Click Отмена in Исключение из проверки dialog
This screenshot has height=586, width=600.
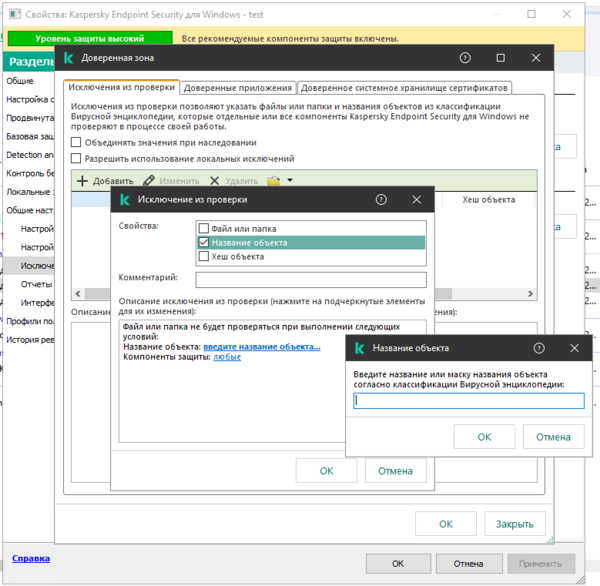click(395, 470)
